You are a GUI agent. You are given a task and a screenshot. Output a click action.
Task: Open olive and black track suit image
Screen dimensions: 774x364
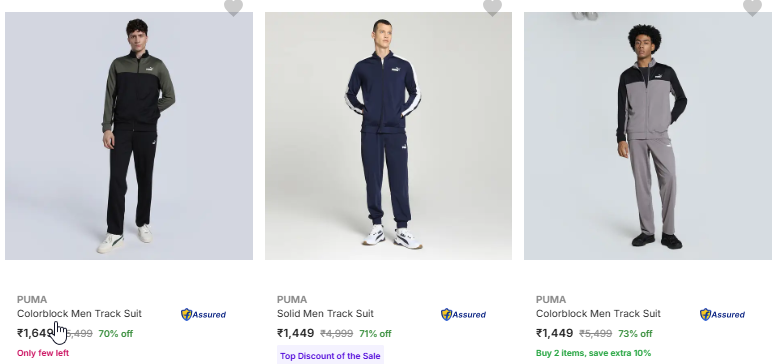(x=129, y=136)
